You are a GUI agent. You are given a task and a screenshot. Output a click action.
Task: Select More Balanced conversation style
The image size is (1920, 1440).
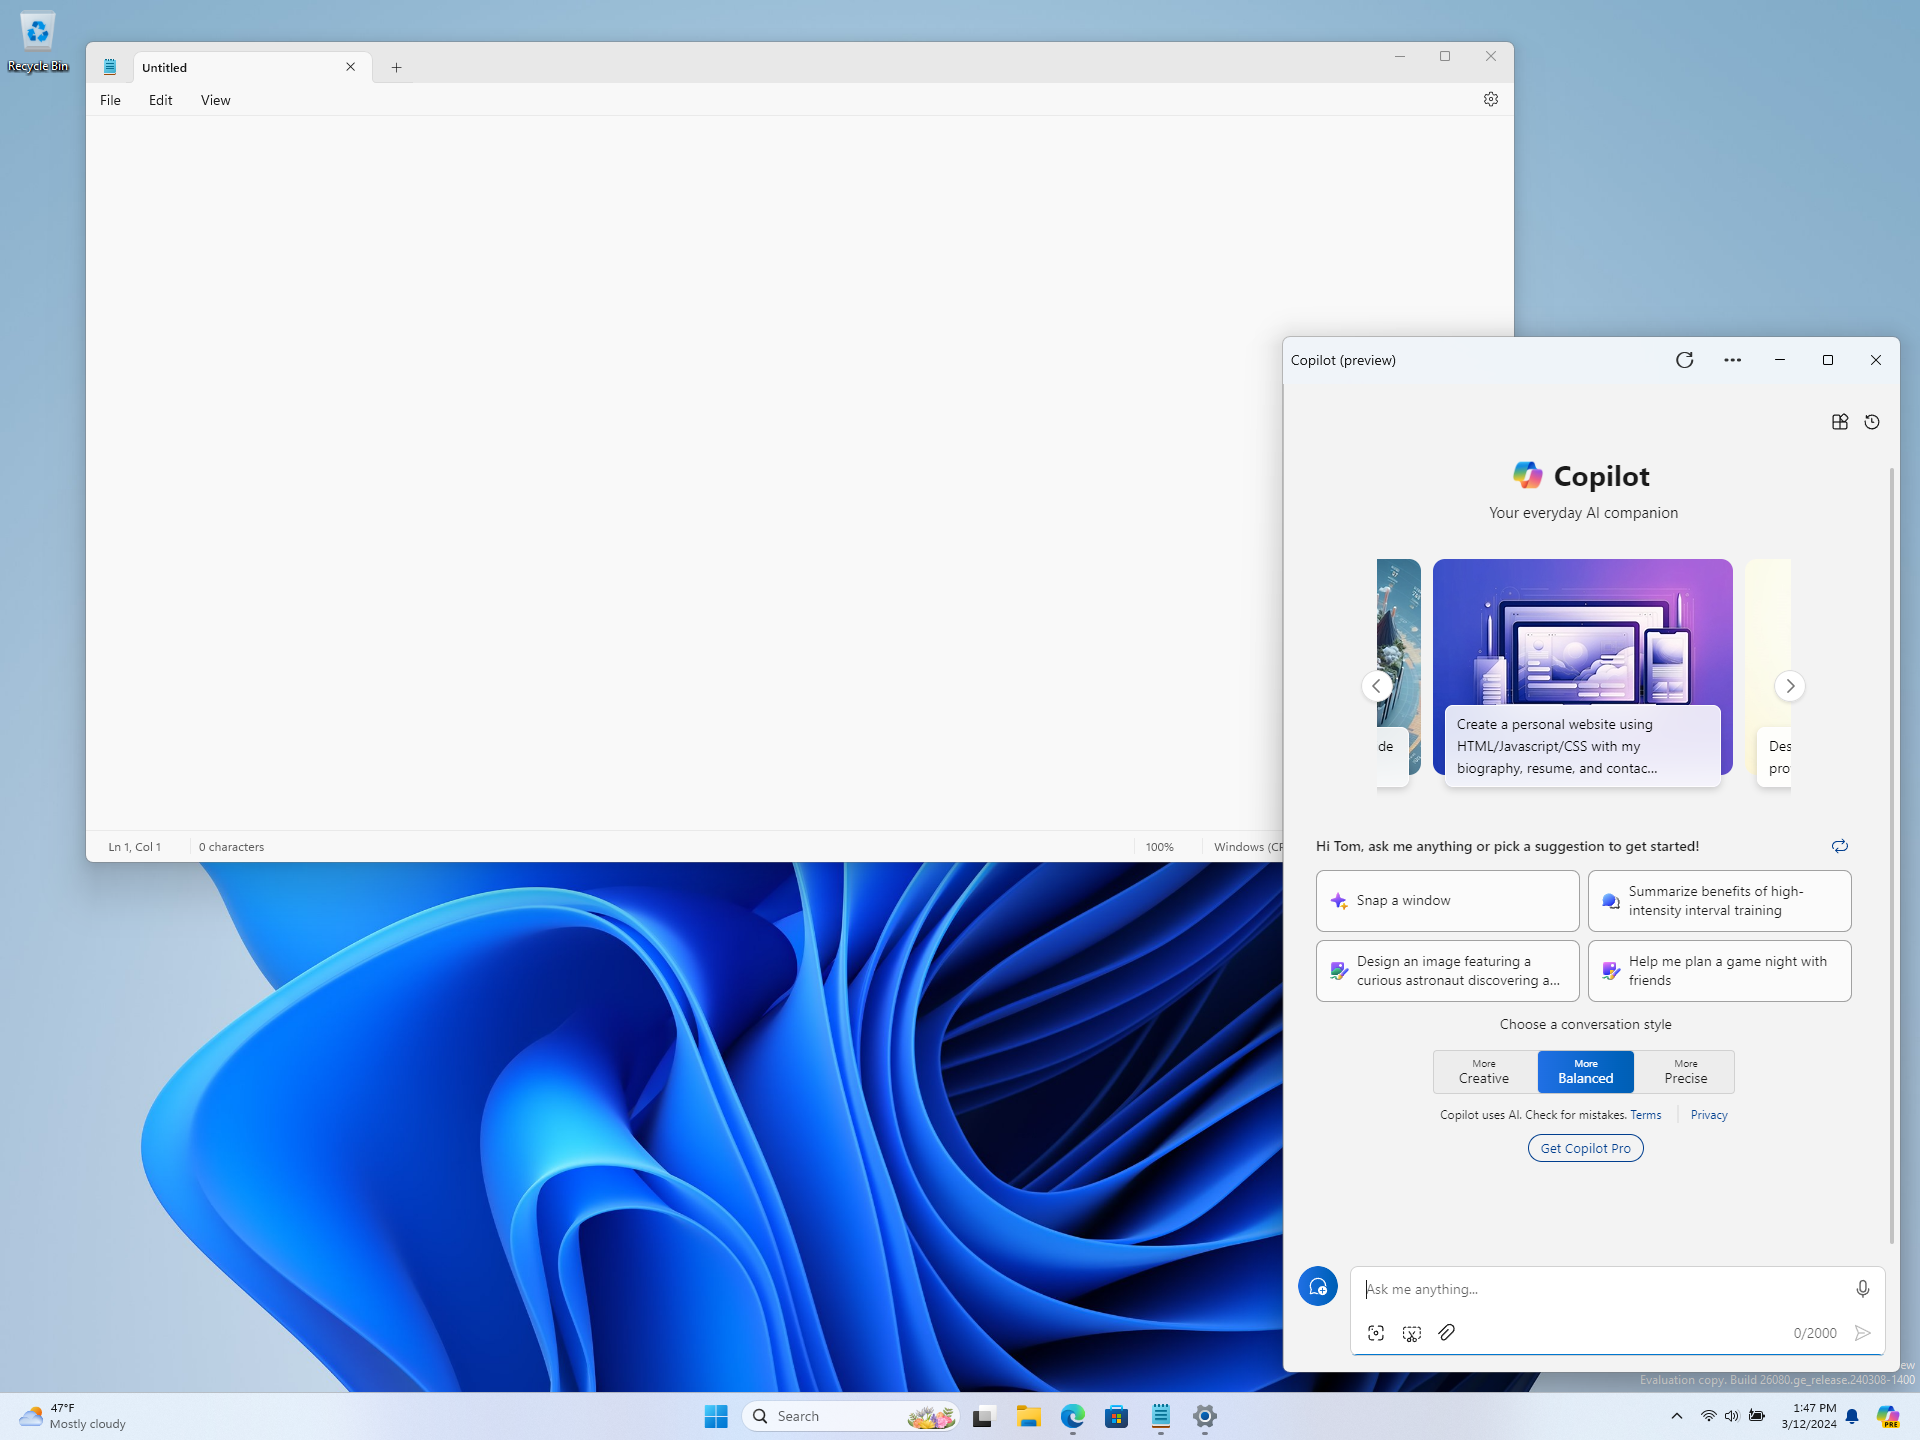1584,1071
